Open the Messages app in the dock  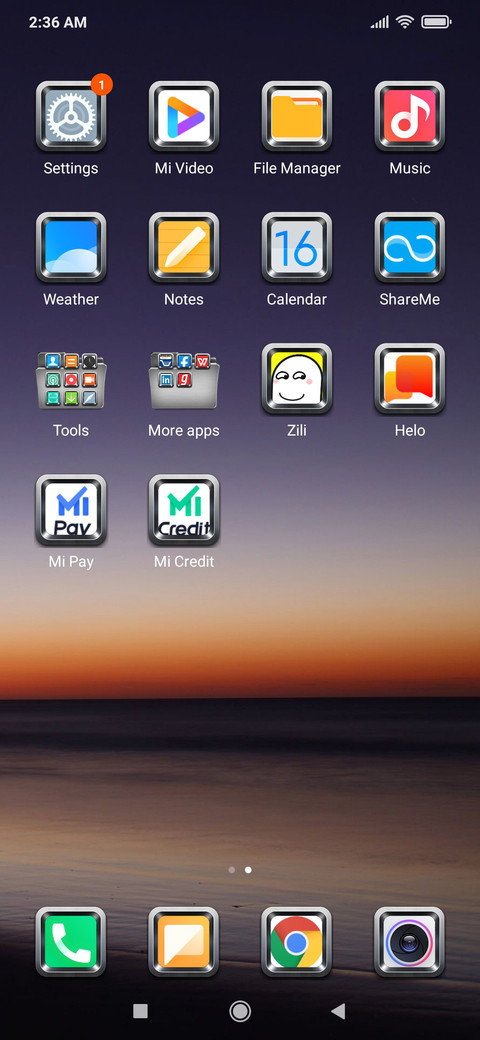click(x=184, y=942)
